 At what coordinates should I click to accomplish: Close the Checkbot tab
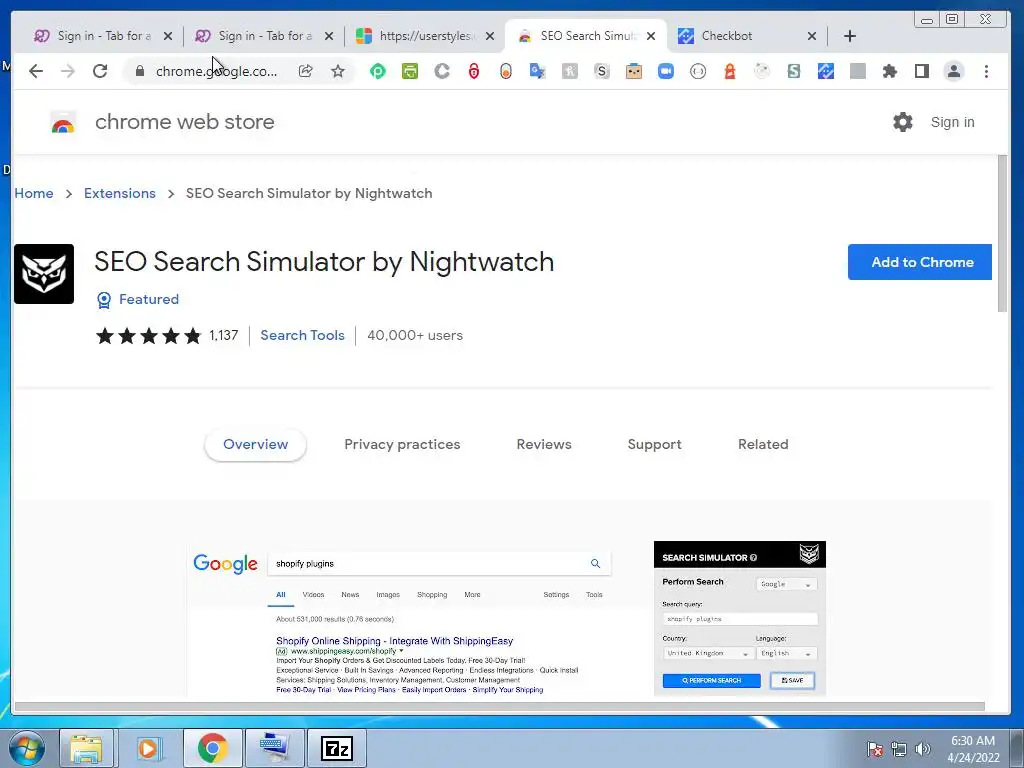coord(812,36)
